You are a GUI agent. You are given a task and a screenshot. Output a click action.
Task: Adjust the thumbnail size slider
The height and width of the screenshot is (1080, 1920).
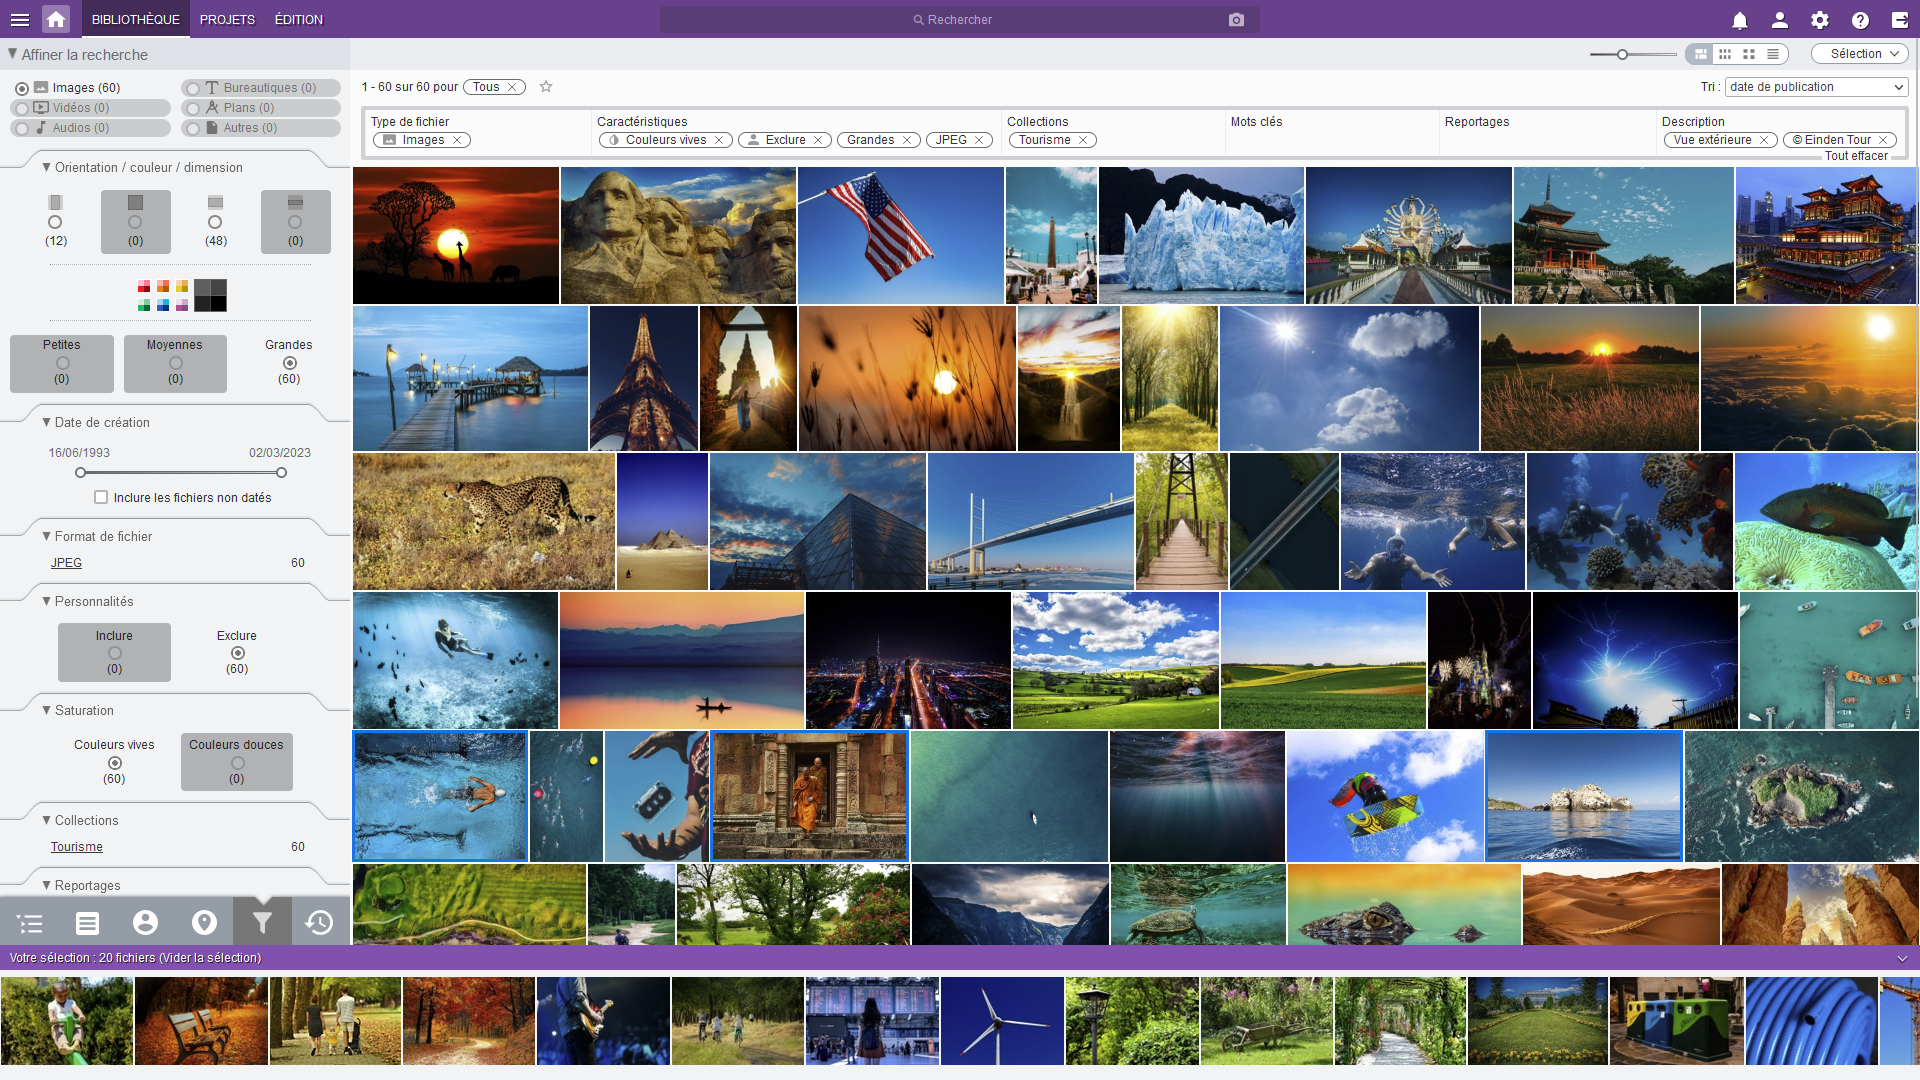(x=1623, y=54)
